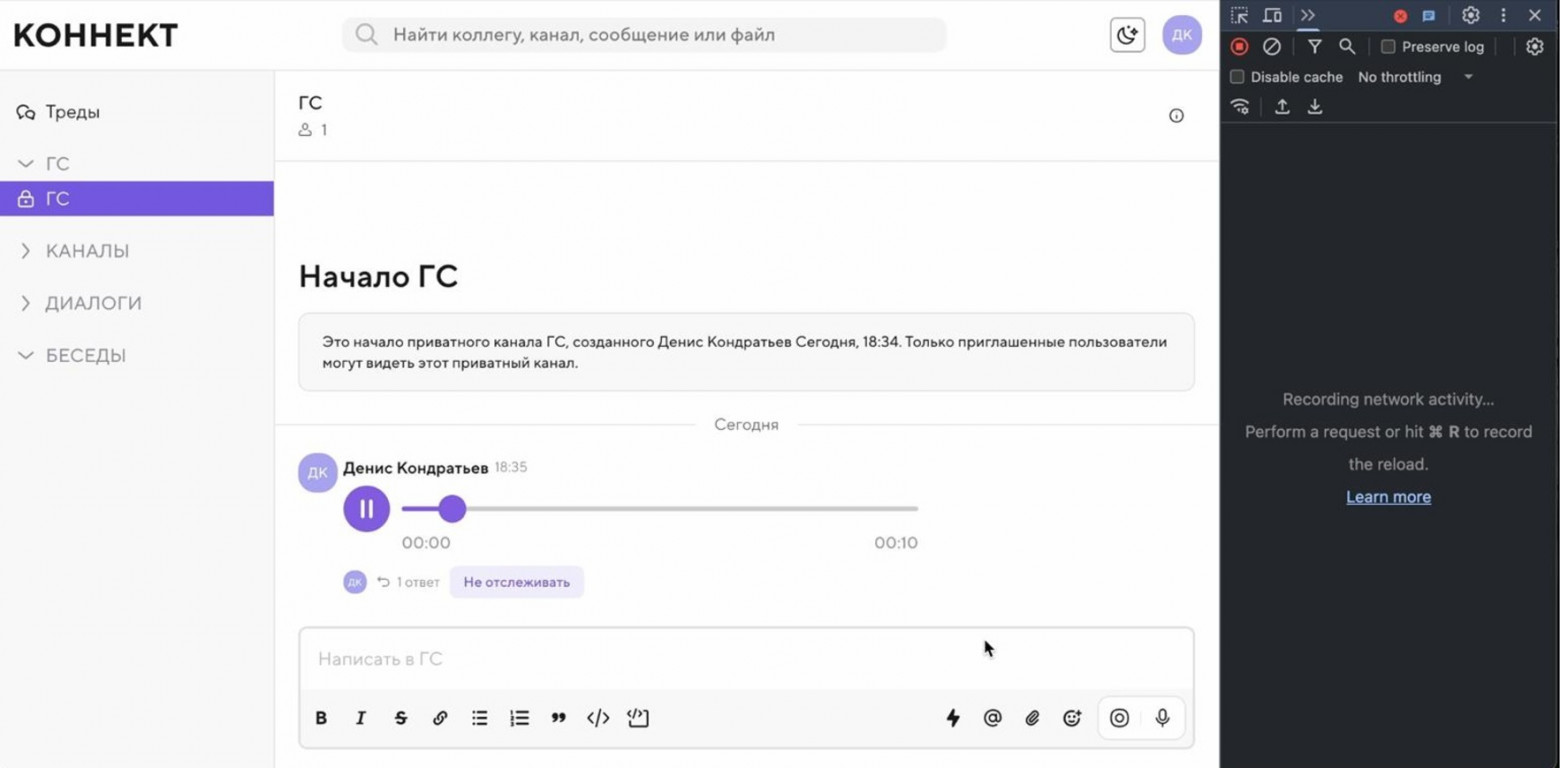
Task: Open channel info via the info icon
Action: pyautogui.click(x=1176, y=115)
